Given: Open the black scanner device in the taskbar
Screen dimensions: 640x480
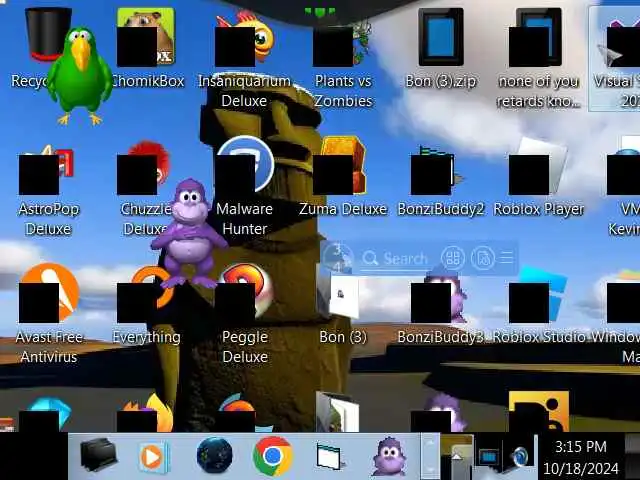Looking at the screenshot, I should (x=98, y=455).
